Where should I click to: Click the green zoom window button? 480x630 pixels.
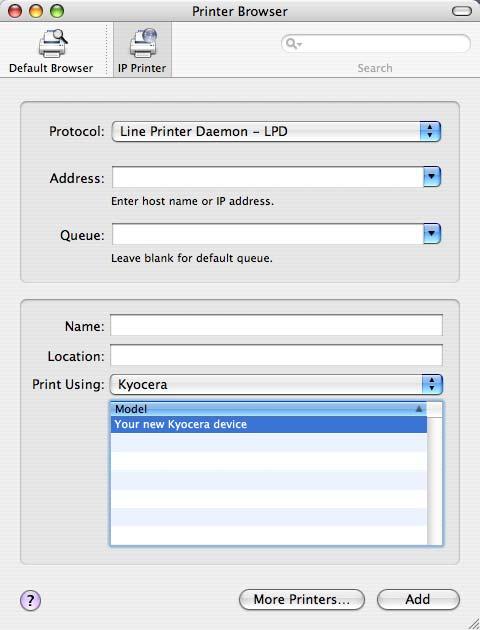click(57, 11)
